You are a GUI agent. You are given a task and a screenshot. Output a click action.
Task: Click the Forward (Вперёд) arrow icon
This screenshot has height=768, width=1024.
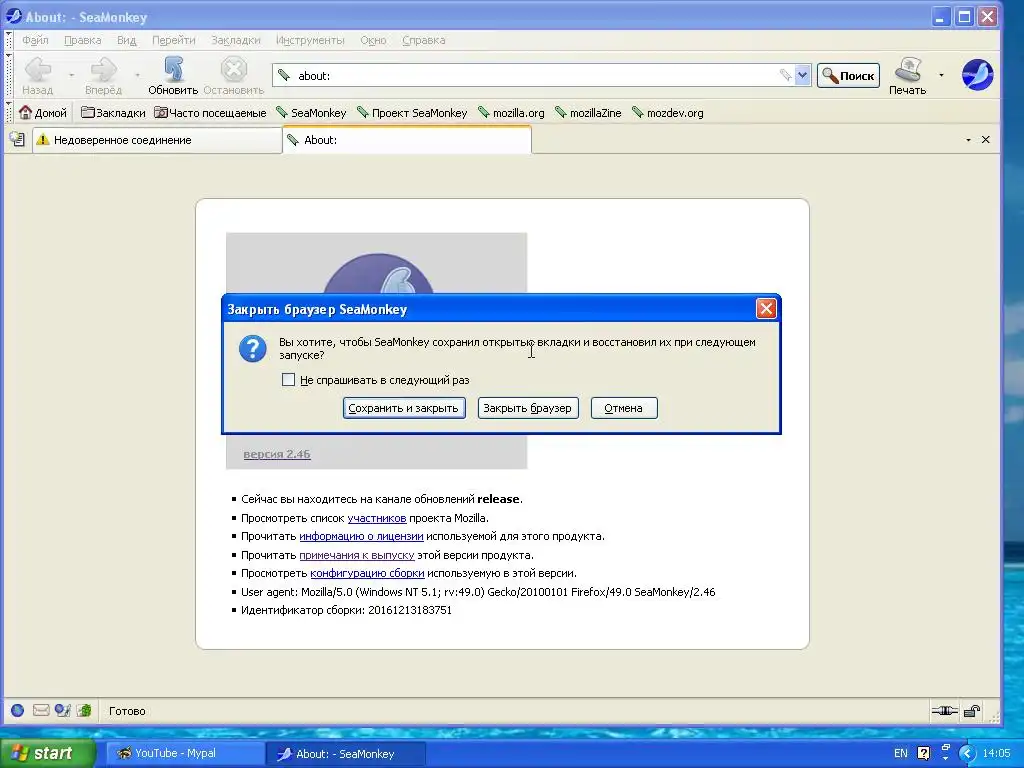point(103,69)
